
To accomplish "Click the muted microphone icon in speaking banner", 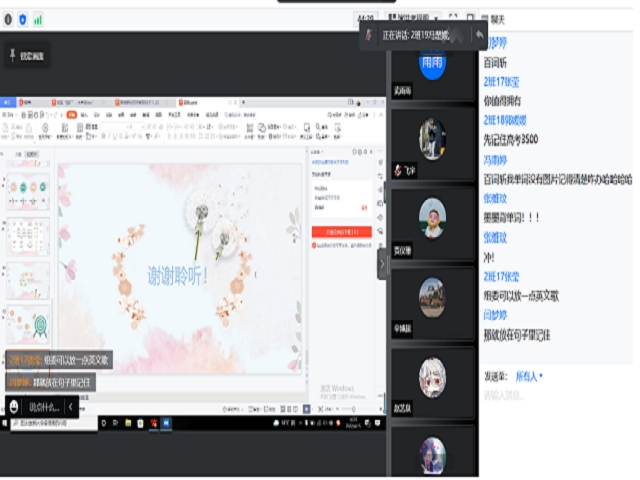I will (x=369, y=35).
